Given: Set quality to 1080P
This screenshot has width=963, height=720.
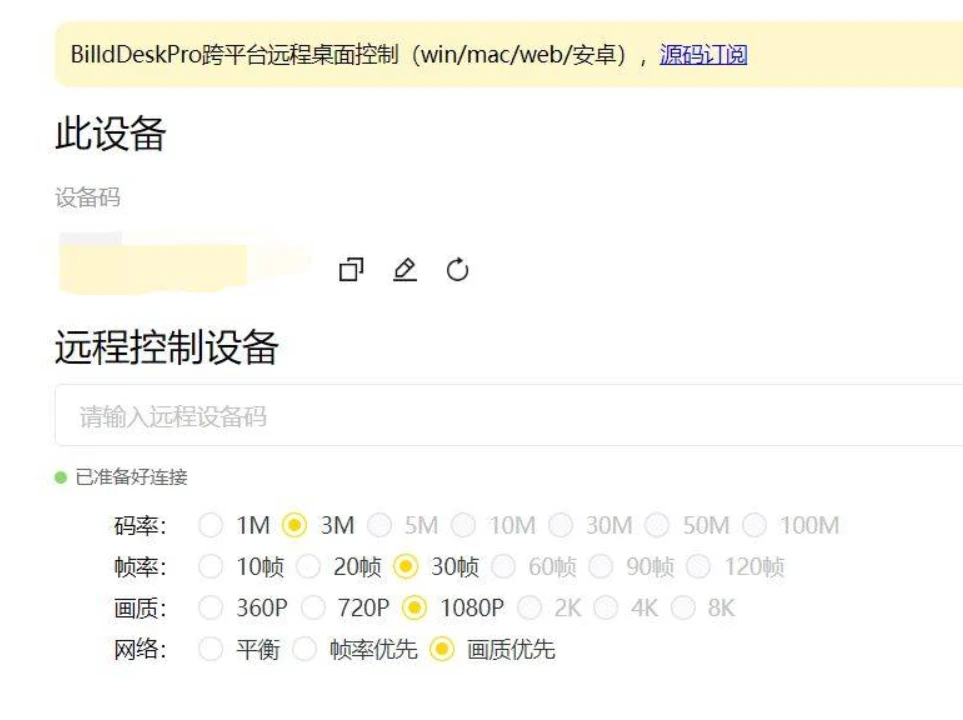Looking at the screenshot, I should [414, 608].
